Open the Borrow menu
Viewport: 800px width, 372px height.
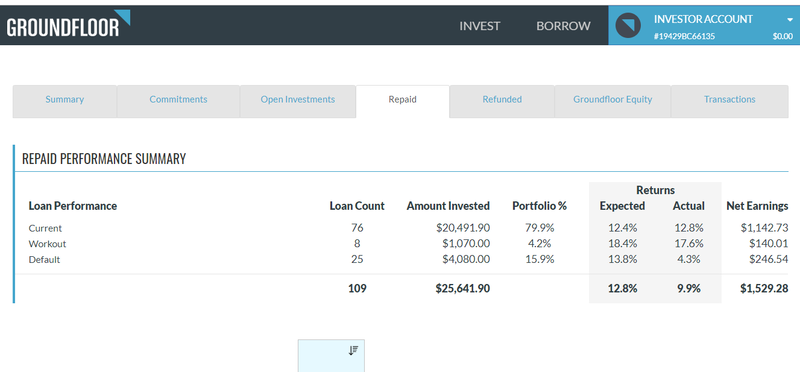click(563, 26)
